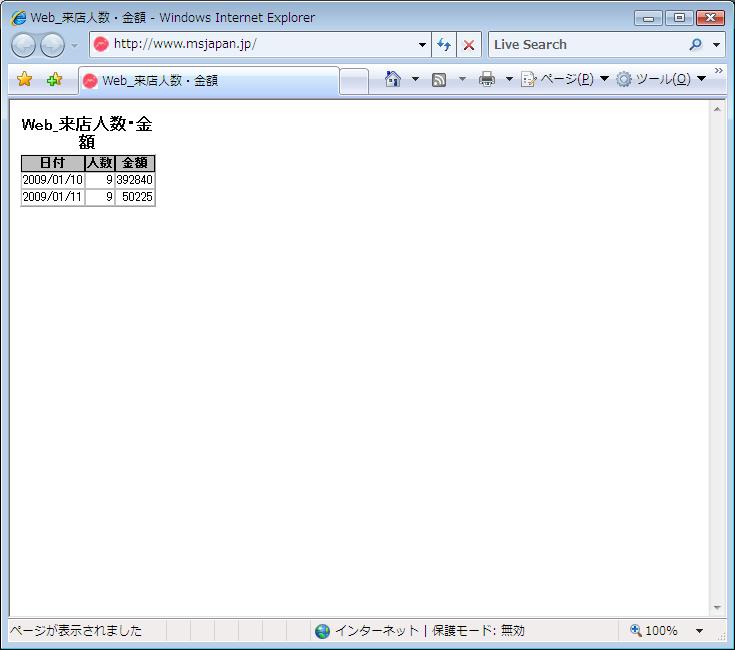Click the Back navigation button
Screen dimensions: 735x650
[23, 45]
